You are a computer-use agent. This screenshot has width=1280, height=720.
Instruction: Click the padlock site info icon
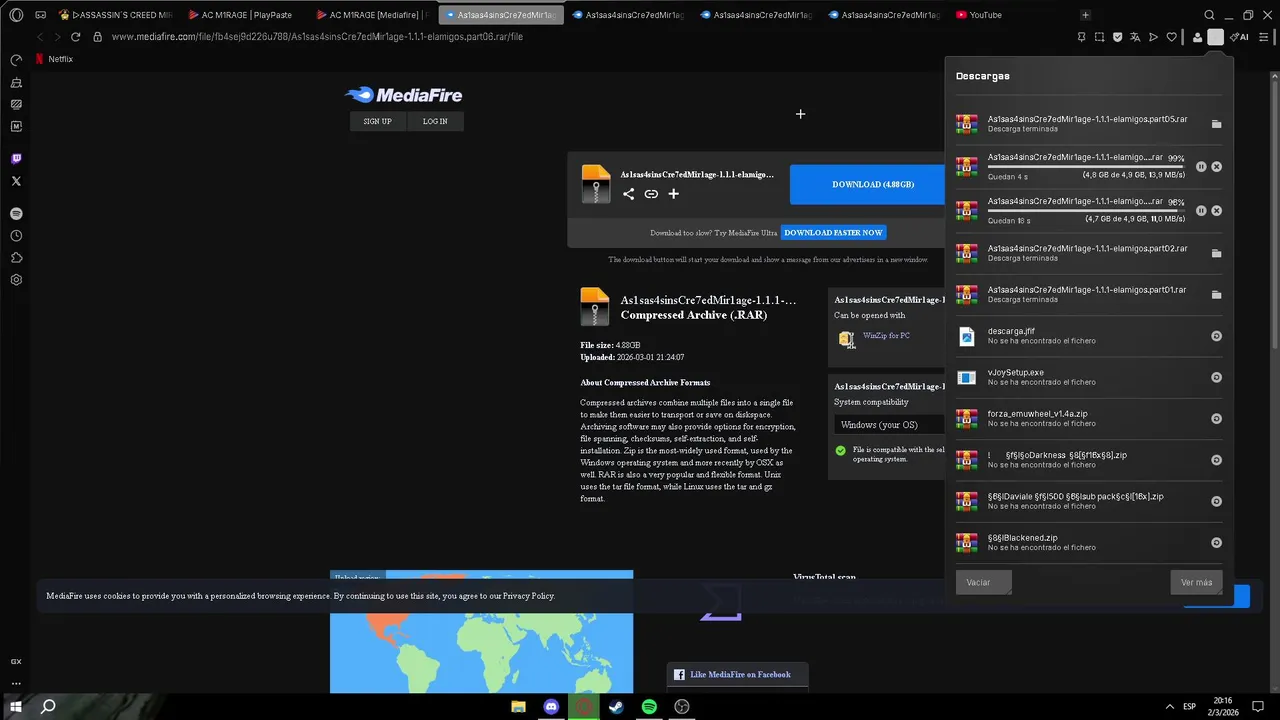tap(97, 37)
